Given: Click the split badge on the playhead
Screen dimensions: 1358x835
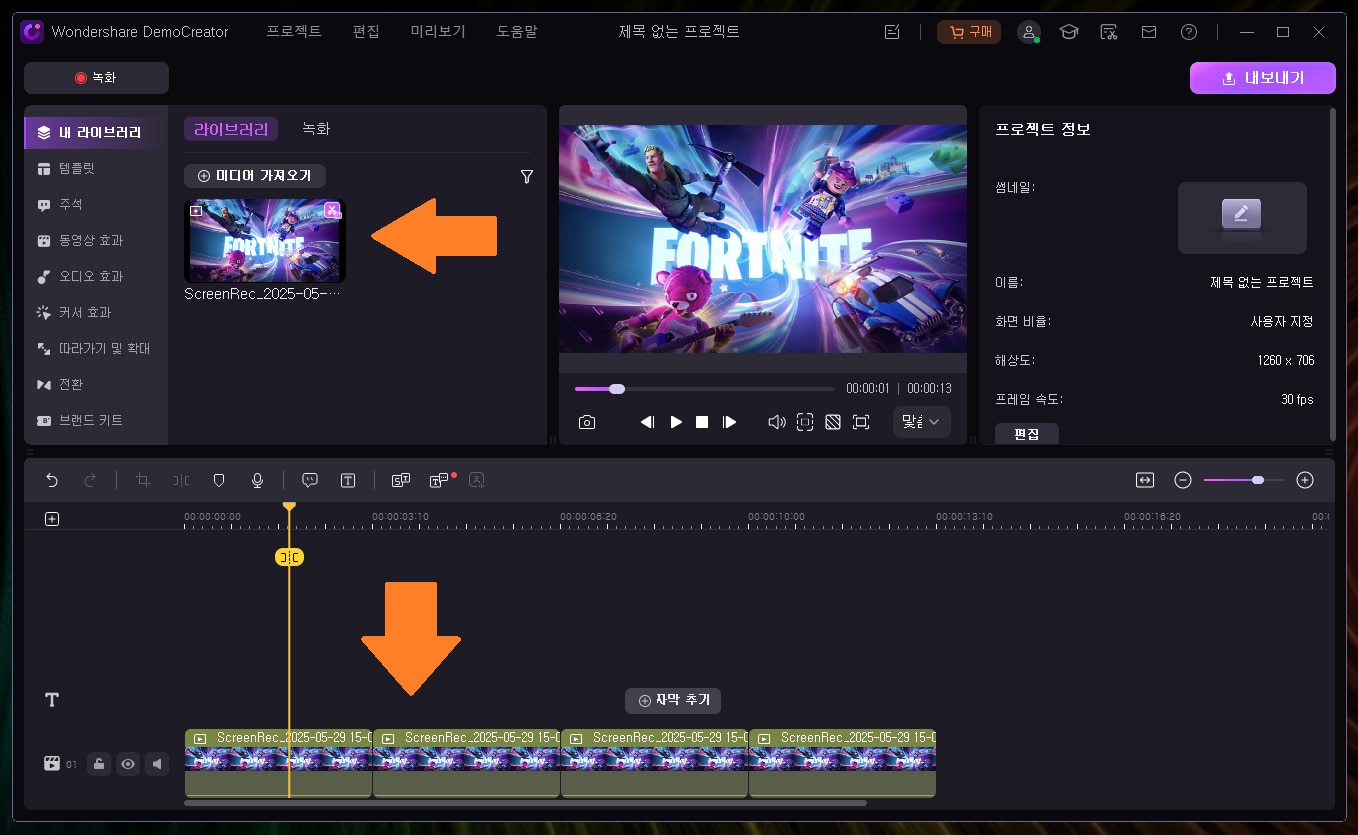Looking at the screenshot, I should tap(289, 557).
